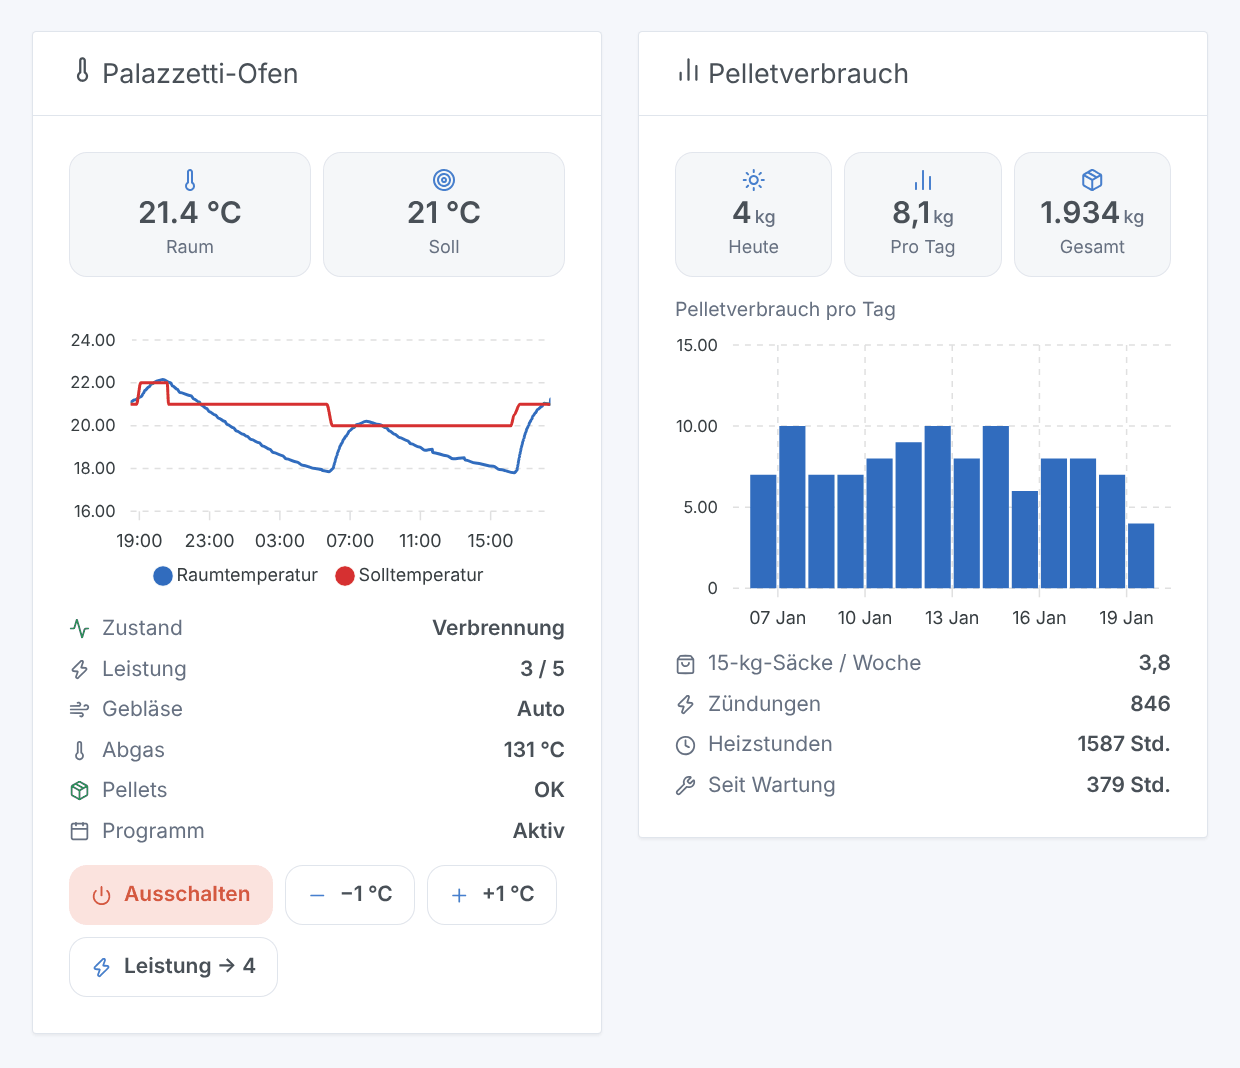The image size is (1240, 1068).
Task: Click the Palazzetti-Ofen card title
Action: (200, 74)
